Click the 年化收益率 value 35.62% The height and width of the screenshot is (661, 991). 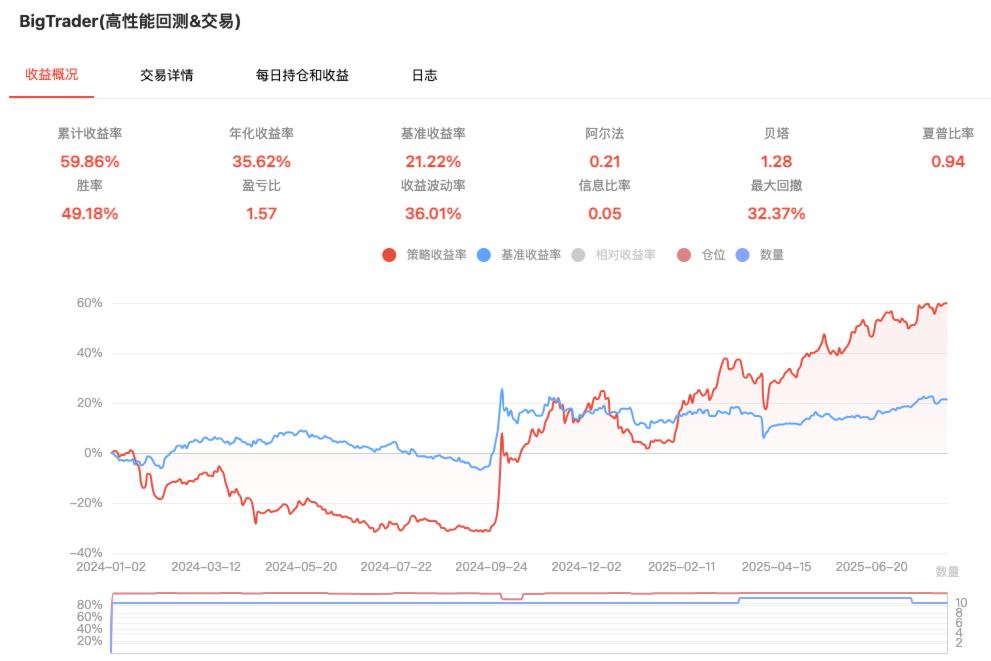coord(261,161)
